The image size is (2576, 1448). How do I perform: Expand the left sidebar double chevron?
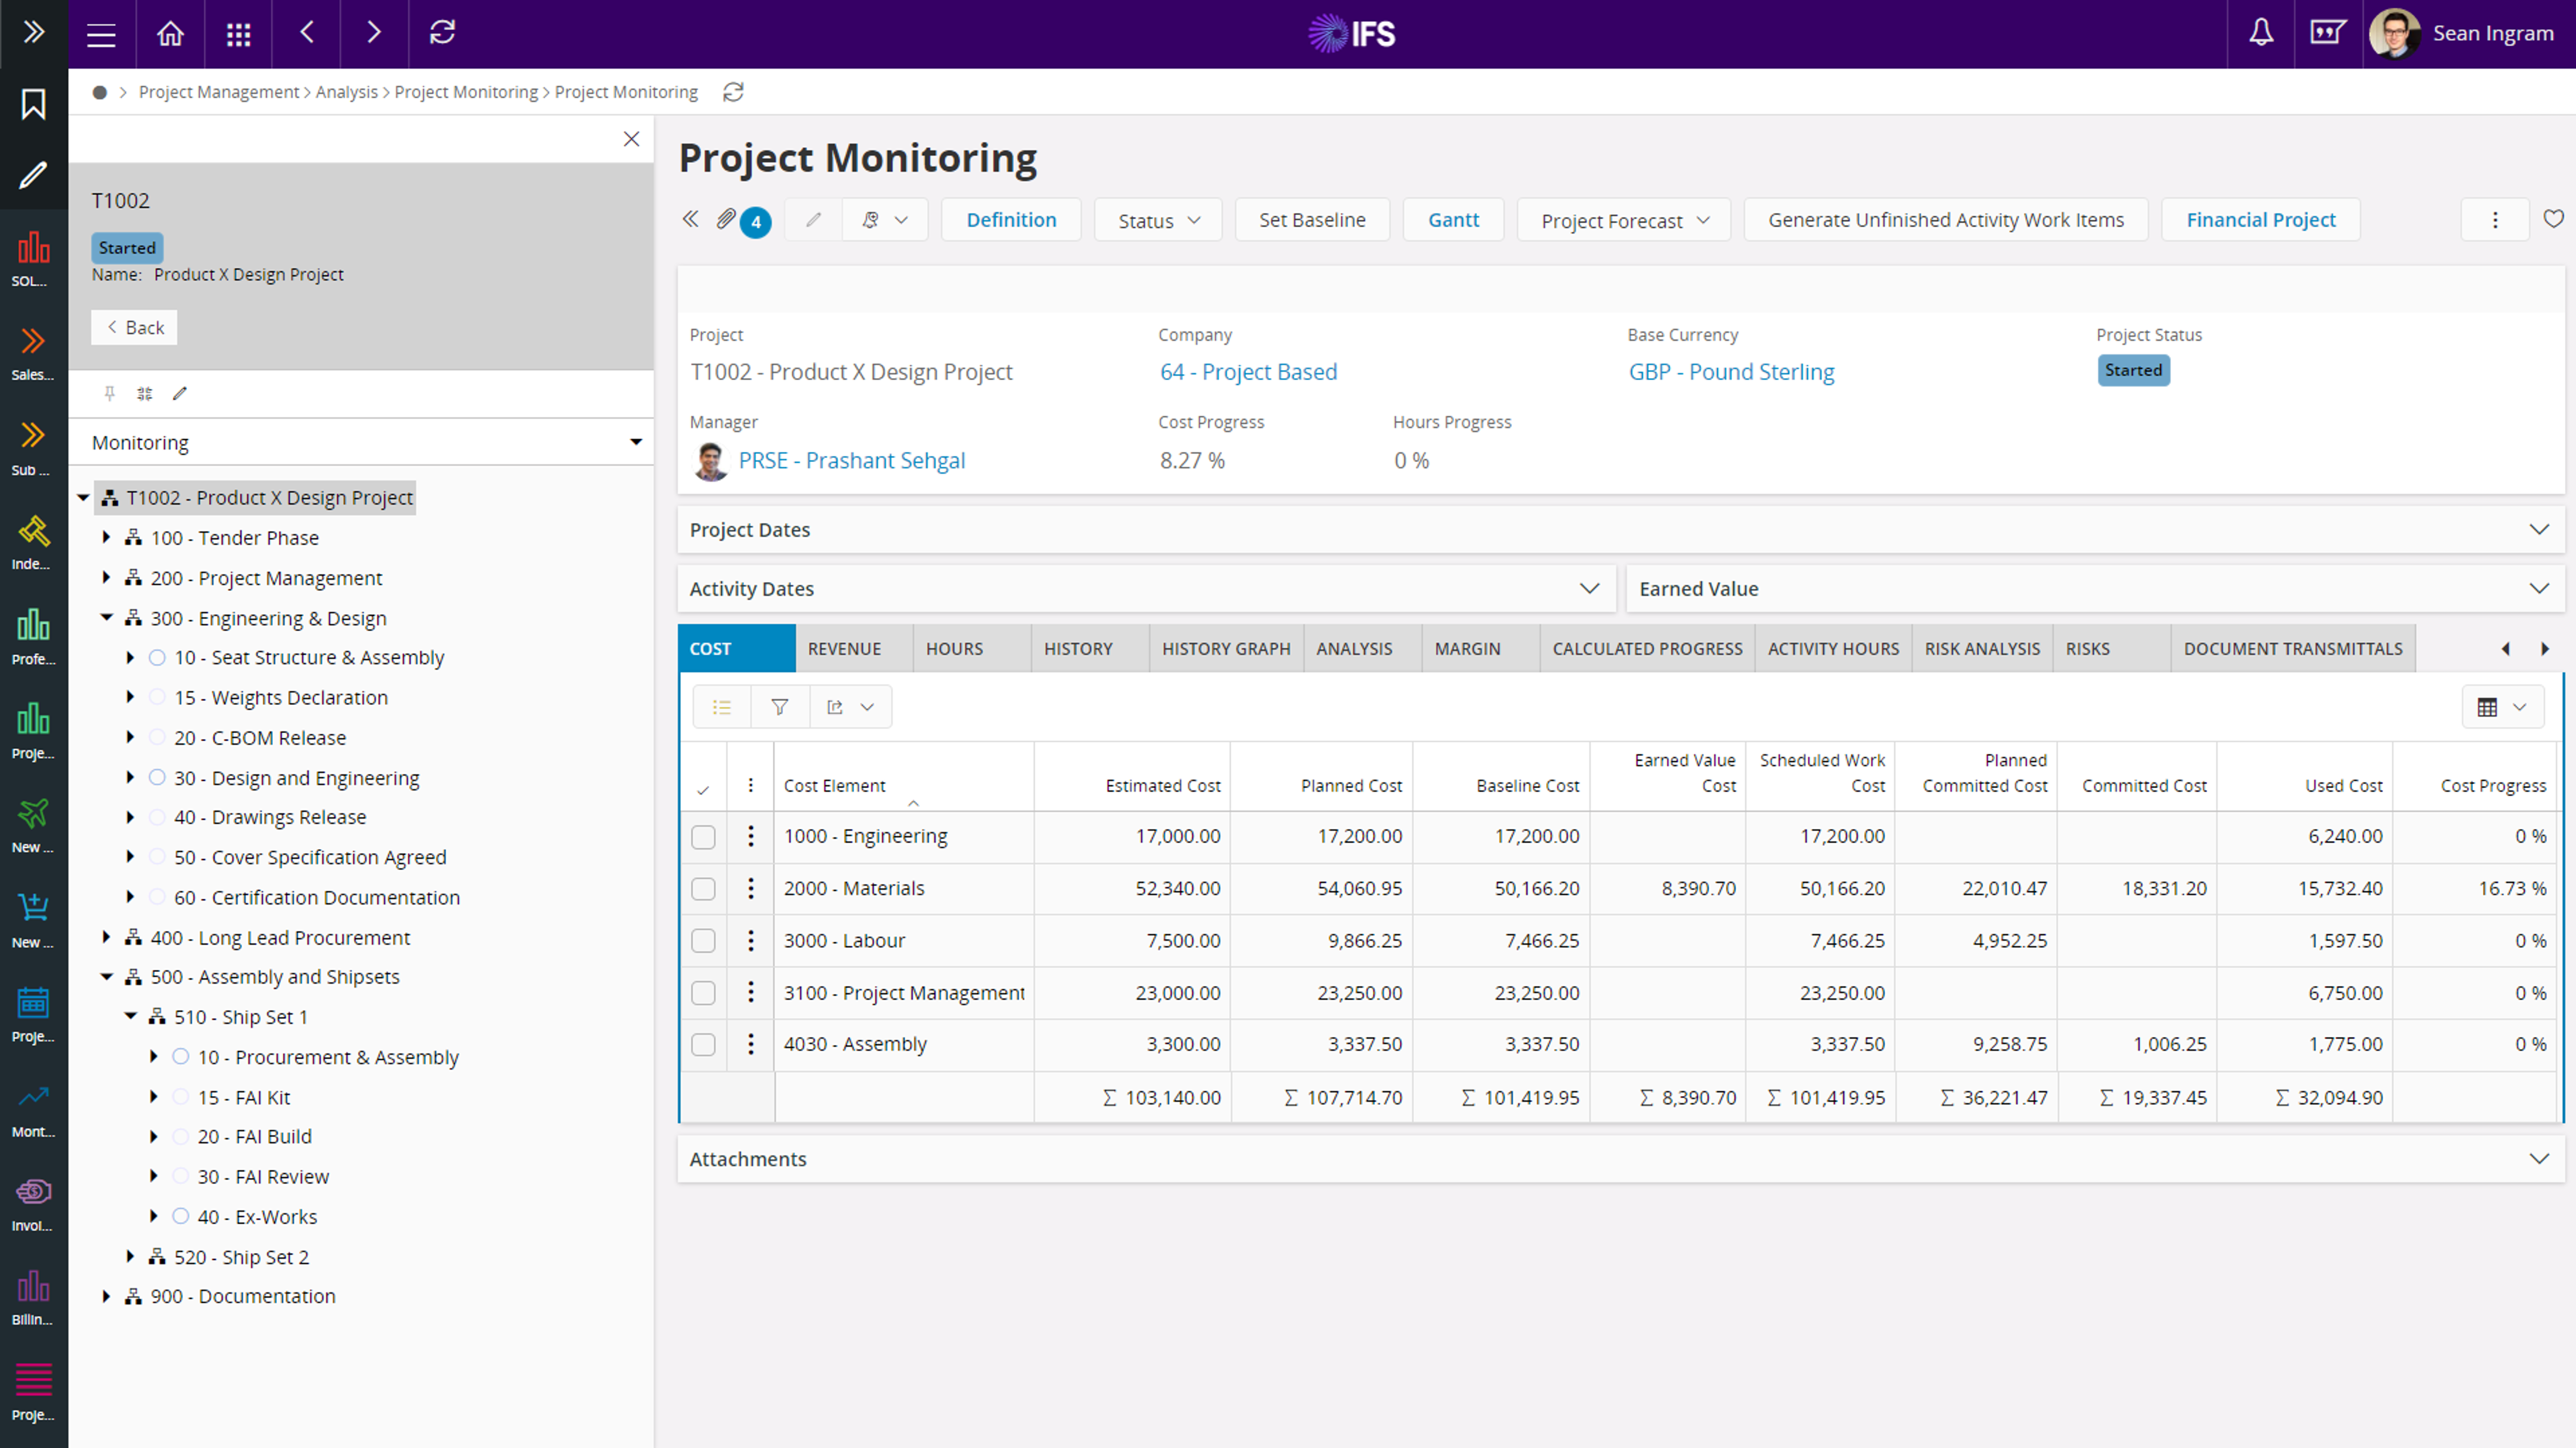tap(34, 33)
